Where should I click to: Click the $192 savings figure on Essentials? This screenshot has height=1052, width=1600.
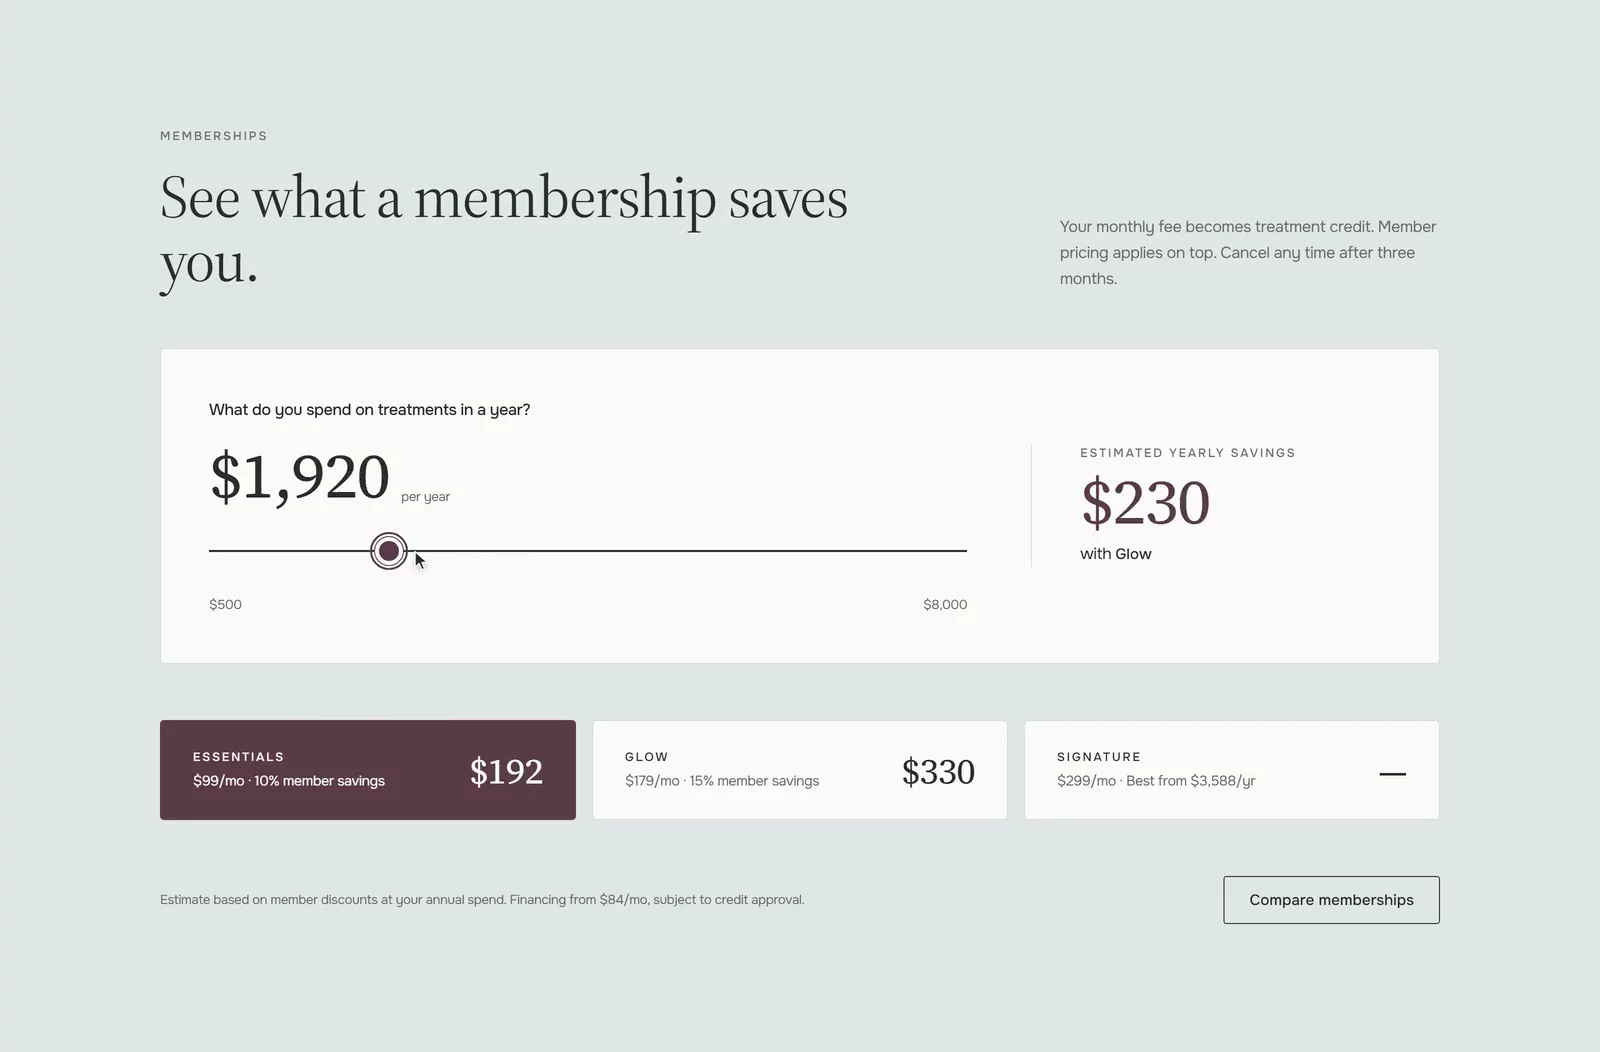click(506, 771)
